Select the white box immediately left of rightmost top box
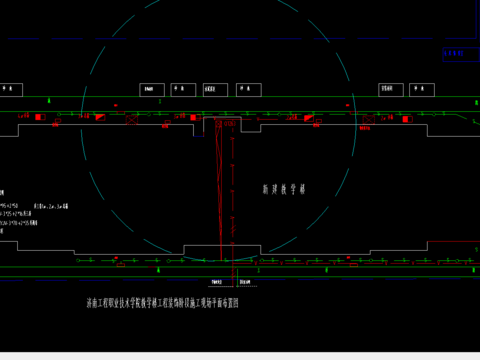 coord(391,90)
